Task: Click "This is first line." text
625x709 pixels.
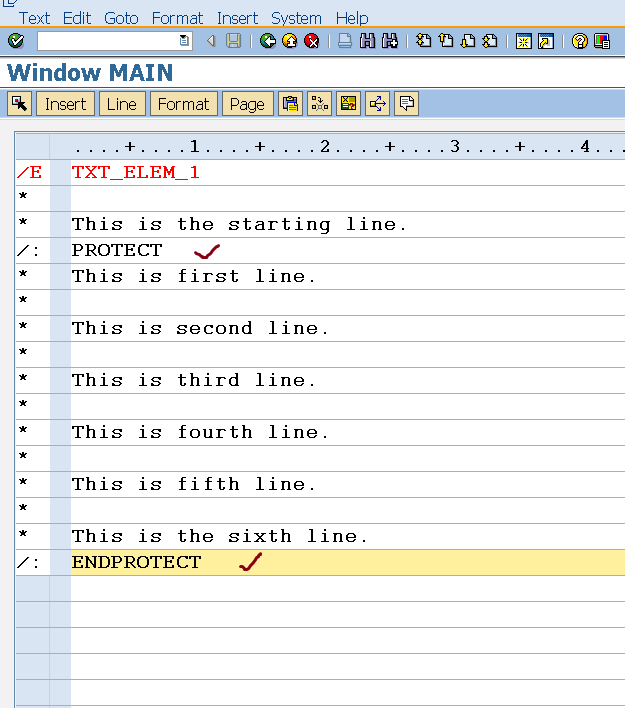Action: point(194,276)
